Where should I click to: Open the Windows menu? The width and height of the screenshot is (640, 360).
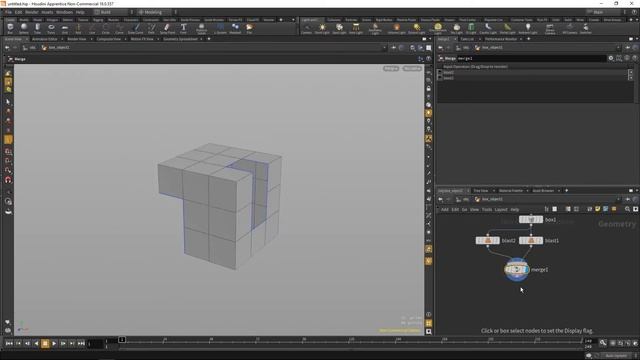[64, 12]
